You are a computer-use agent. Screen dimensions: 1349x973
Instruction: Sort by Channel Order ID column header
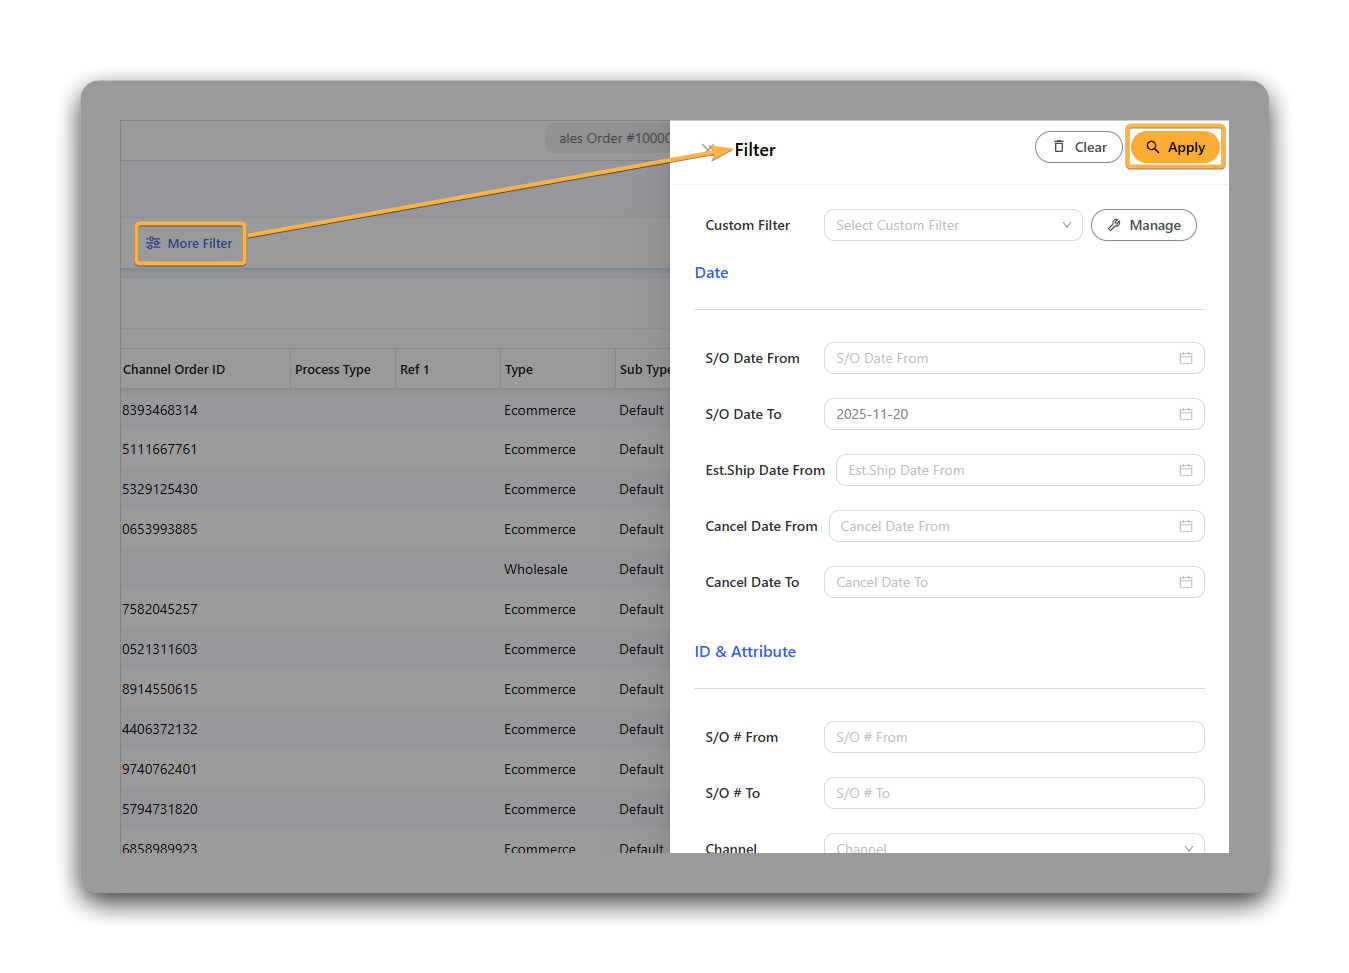(x=174, y=369)
